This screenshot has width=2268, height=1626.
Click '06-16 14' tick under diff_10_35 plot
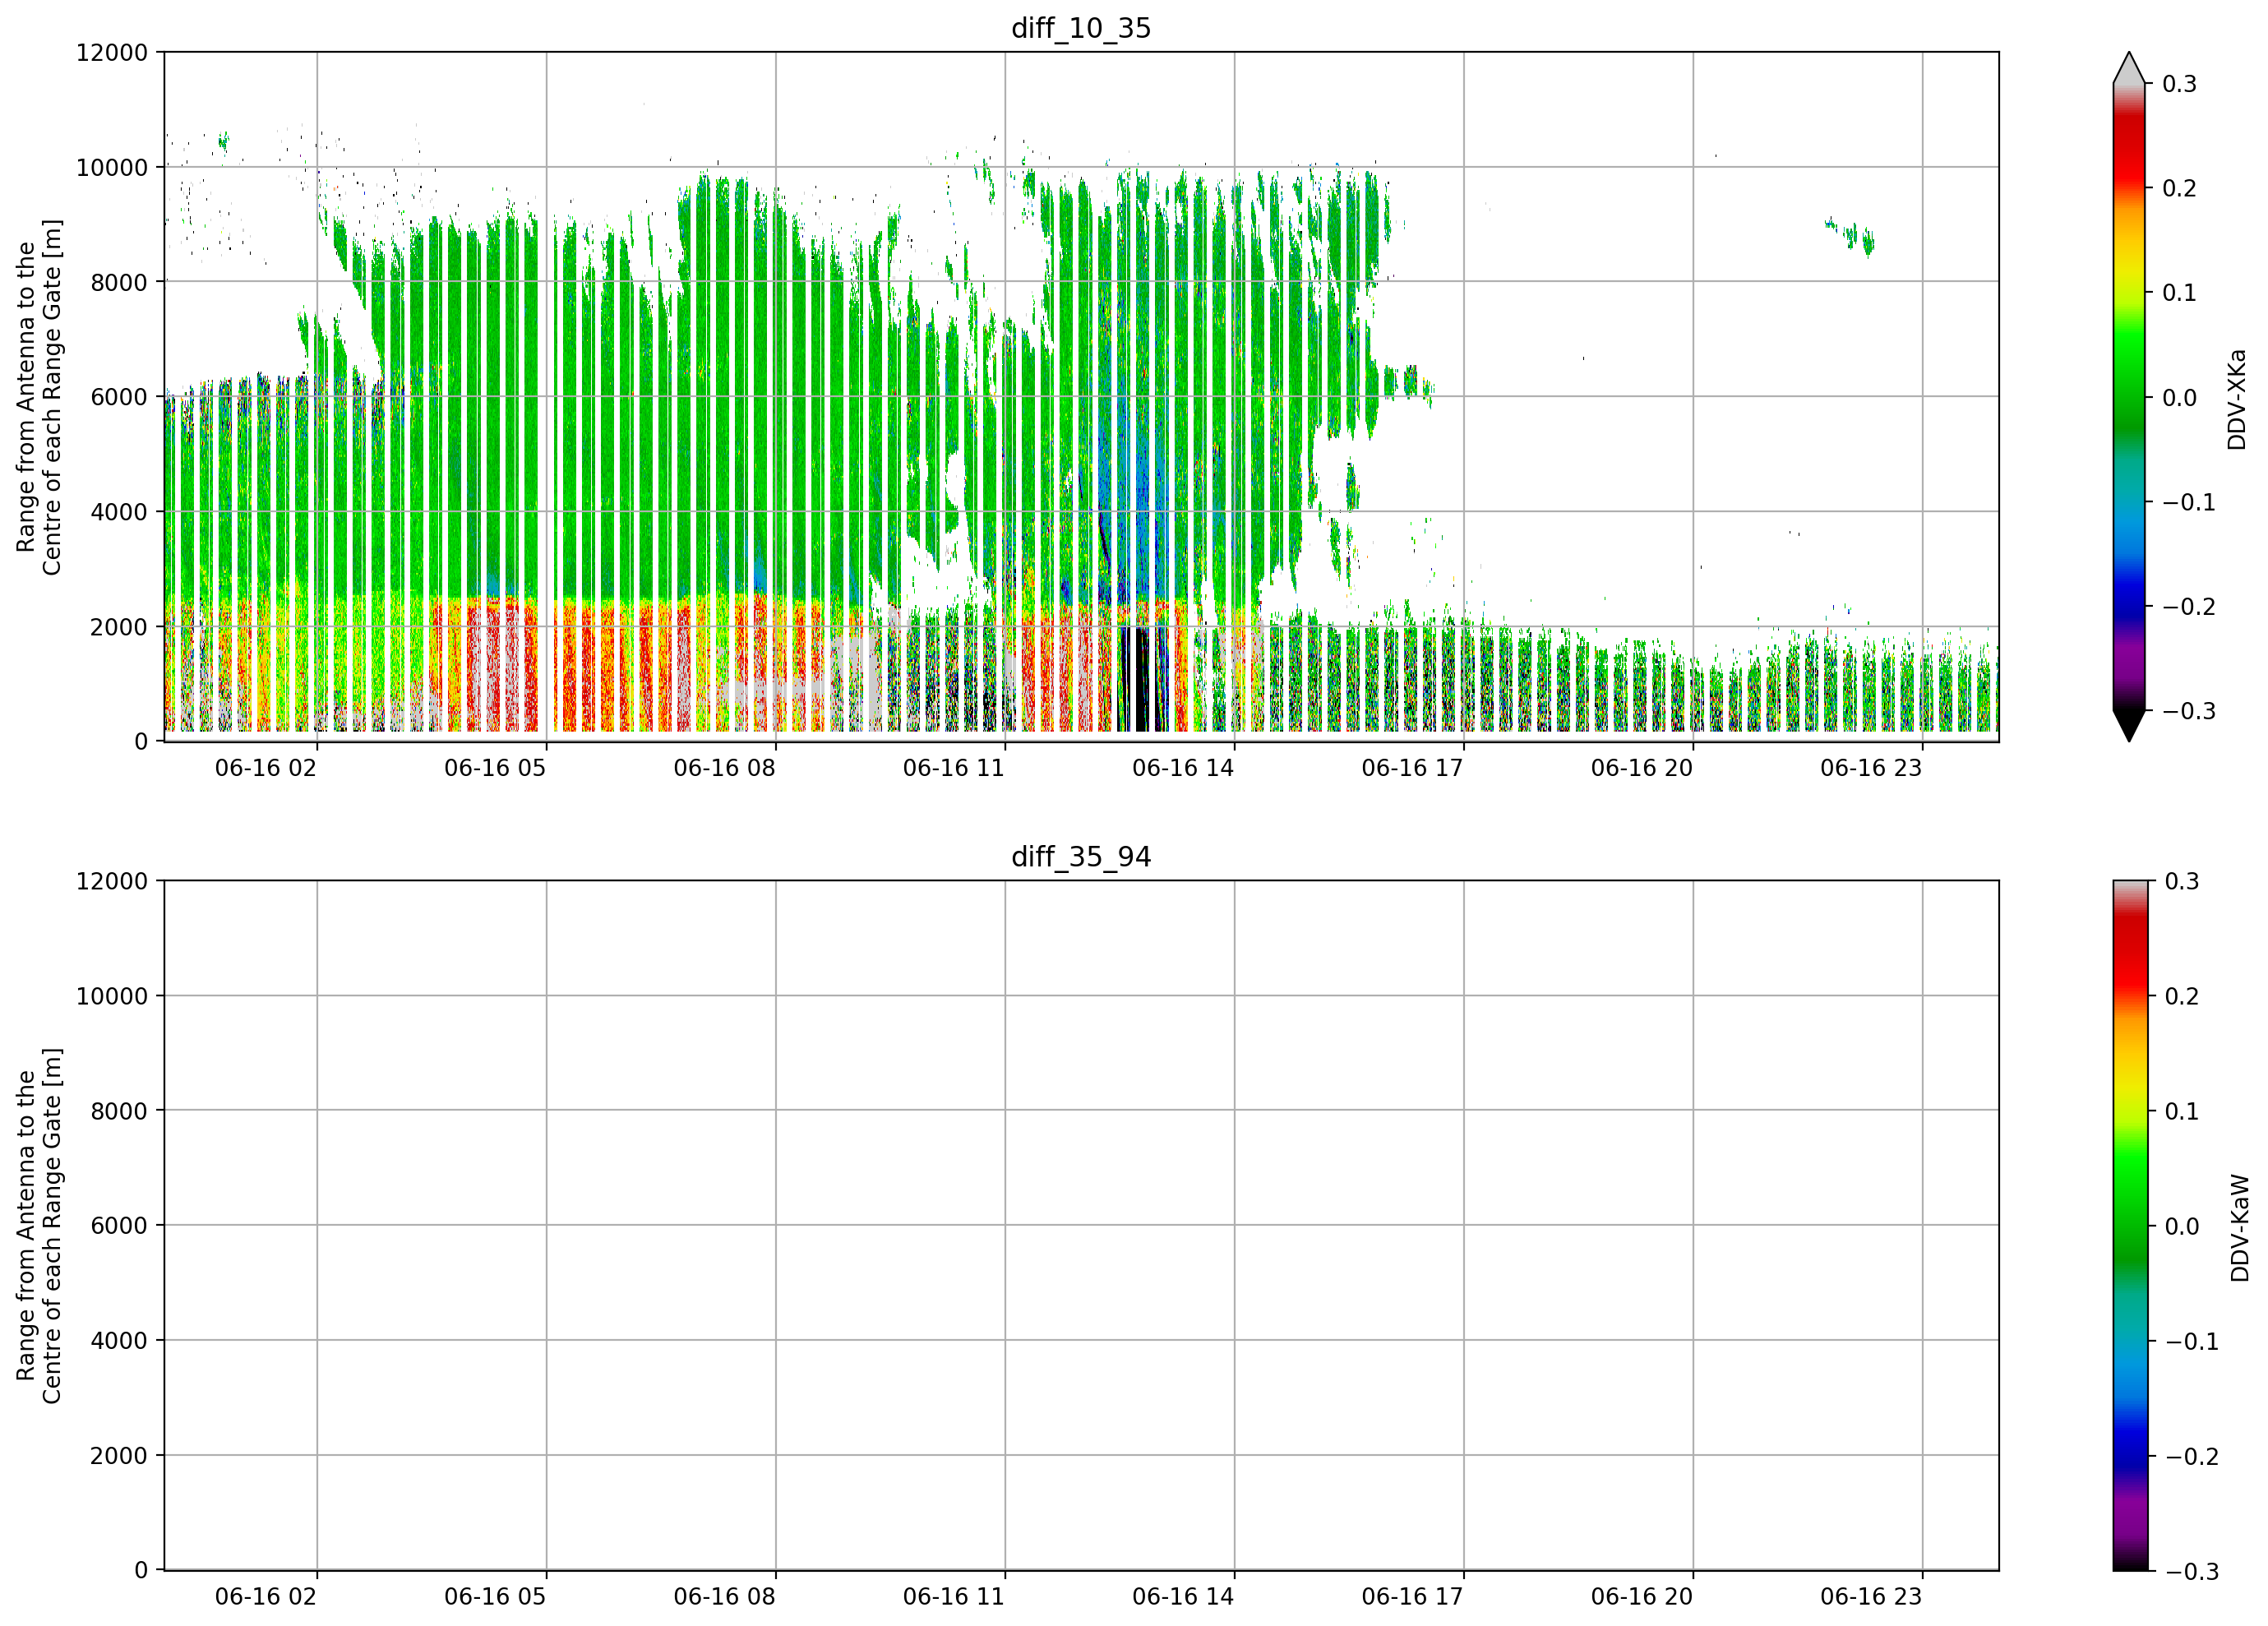(1183, 768)
